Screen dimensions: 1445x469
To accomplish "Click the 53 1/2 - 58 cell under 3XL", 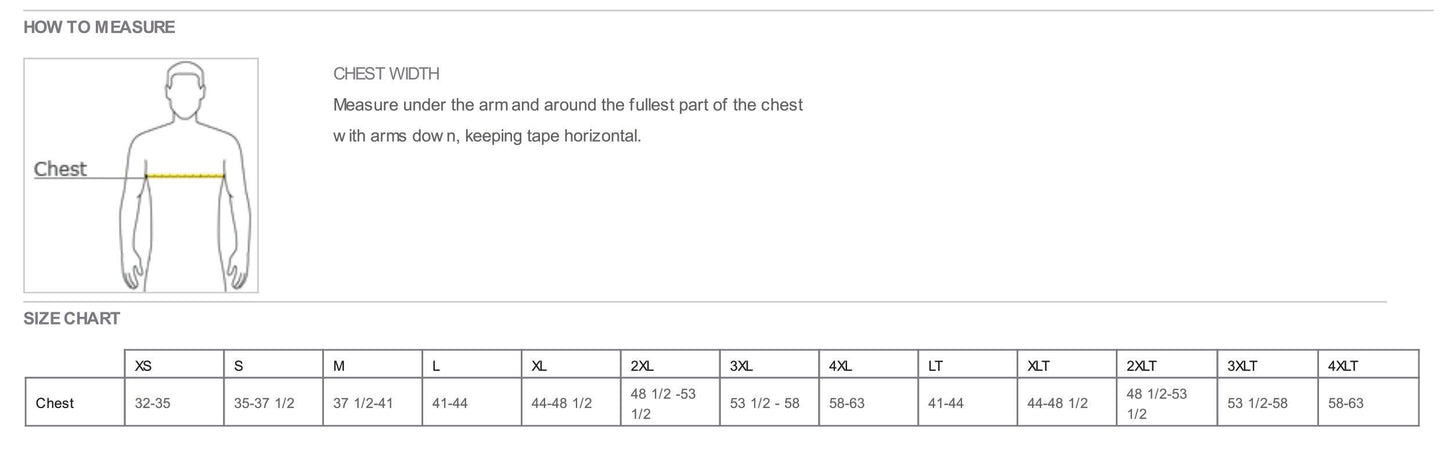I will point(765,404).
